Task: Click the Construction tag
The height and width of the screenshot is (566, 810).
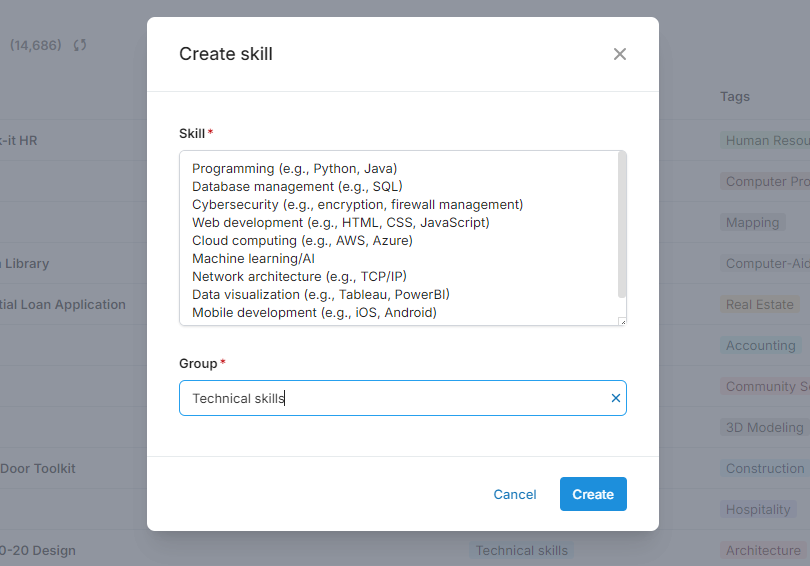Action: [765, 468]
